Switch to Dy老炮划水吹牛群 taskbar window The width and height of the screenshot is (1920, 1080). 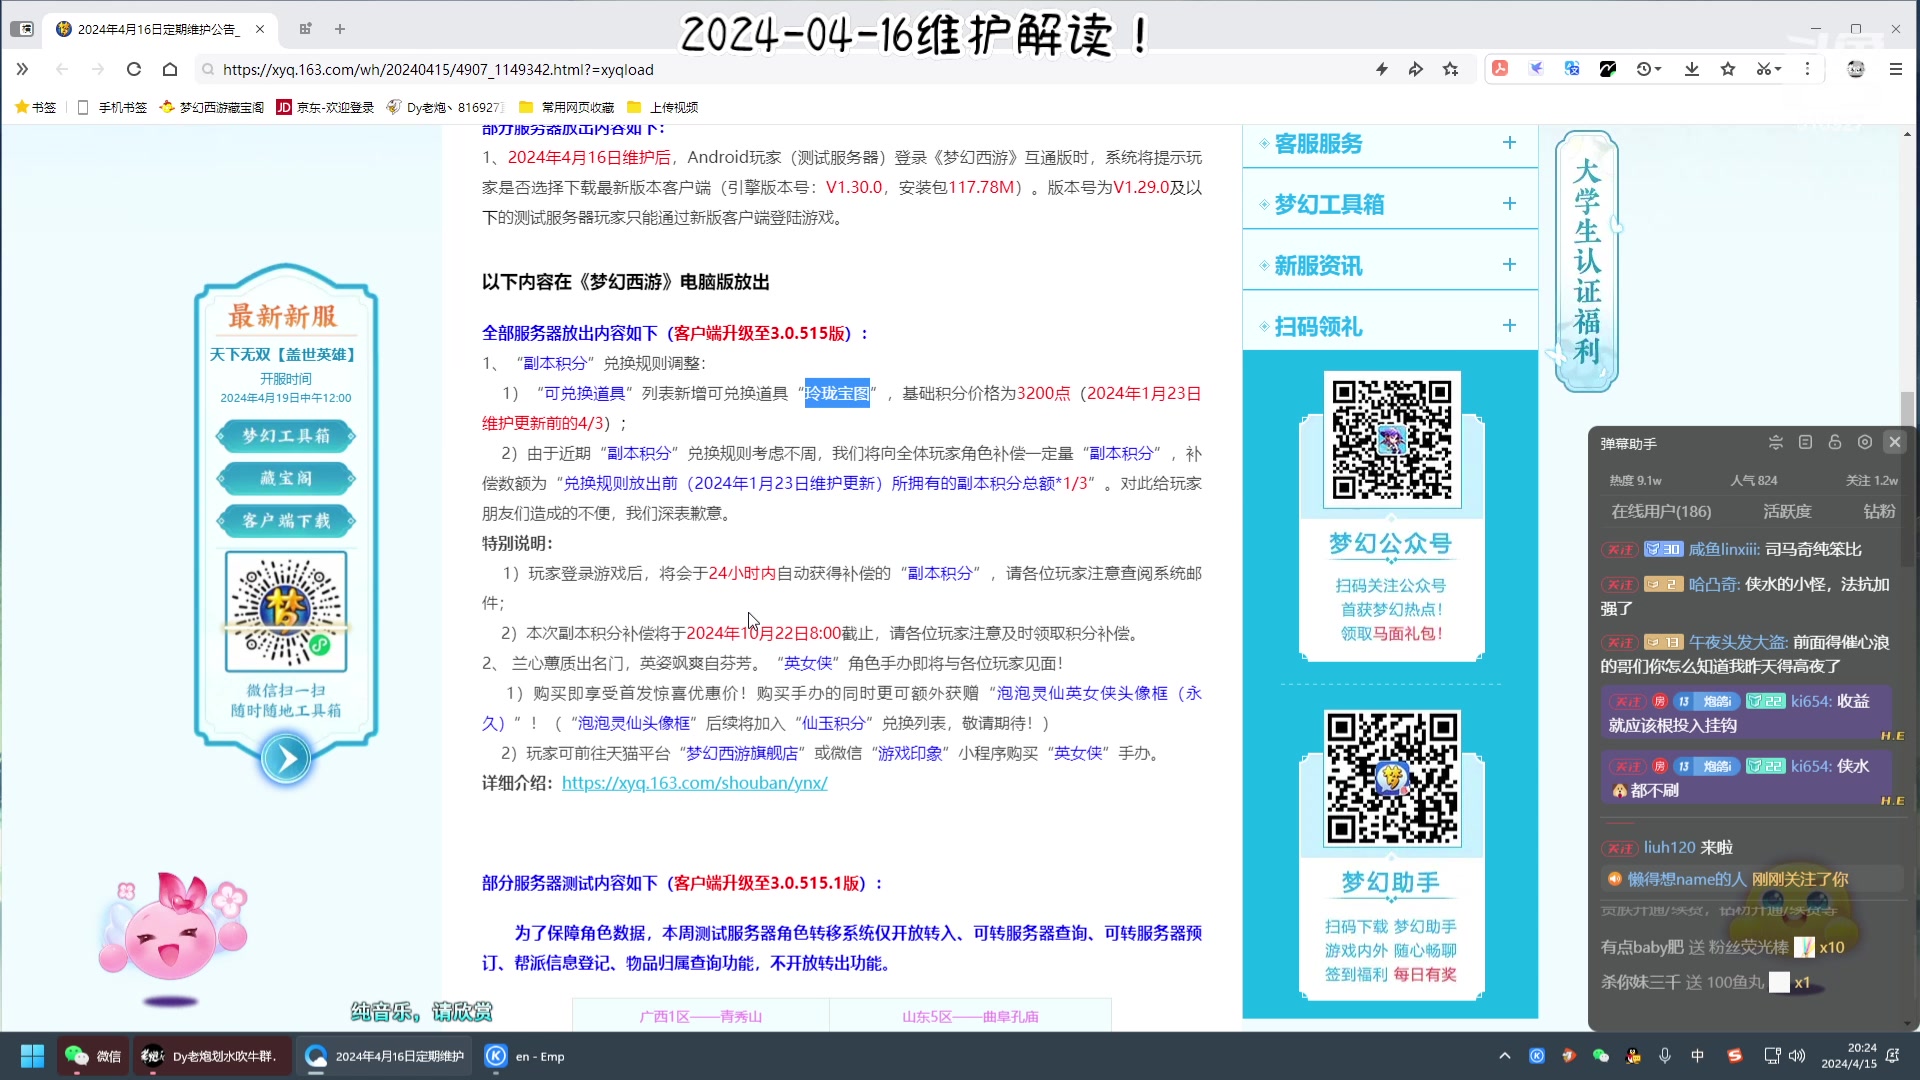pos(212,1056)
